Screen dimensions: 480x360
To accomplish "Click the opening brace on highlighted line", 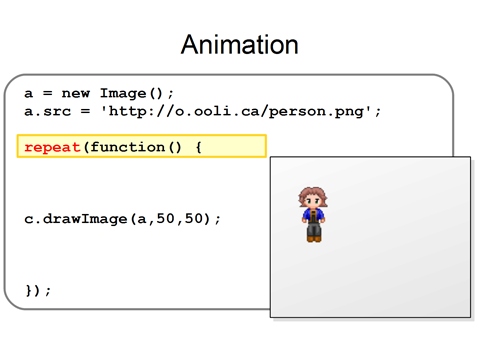I will (x=199, y=147).
